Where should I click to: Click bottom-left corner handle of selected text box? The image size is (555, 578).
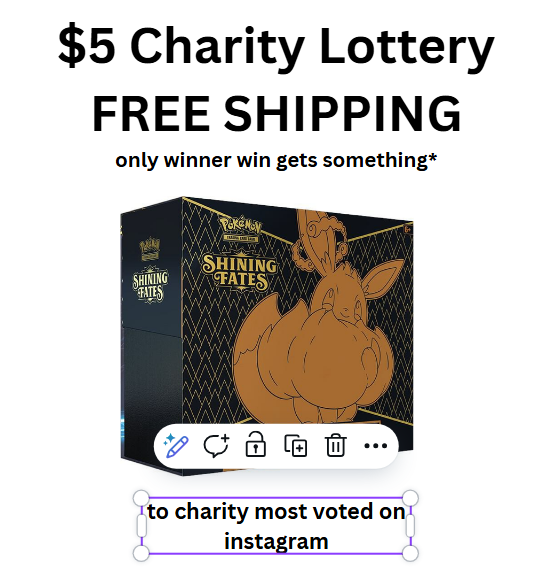click(141, 553)
